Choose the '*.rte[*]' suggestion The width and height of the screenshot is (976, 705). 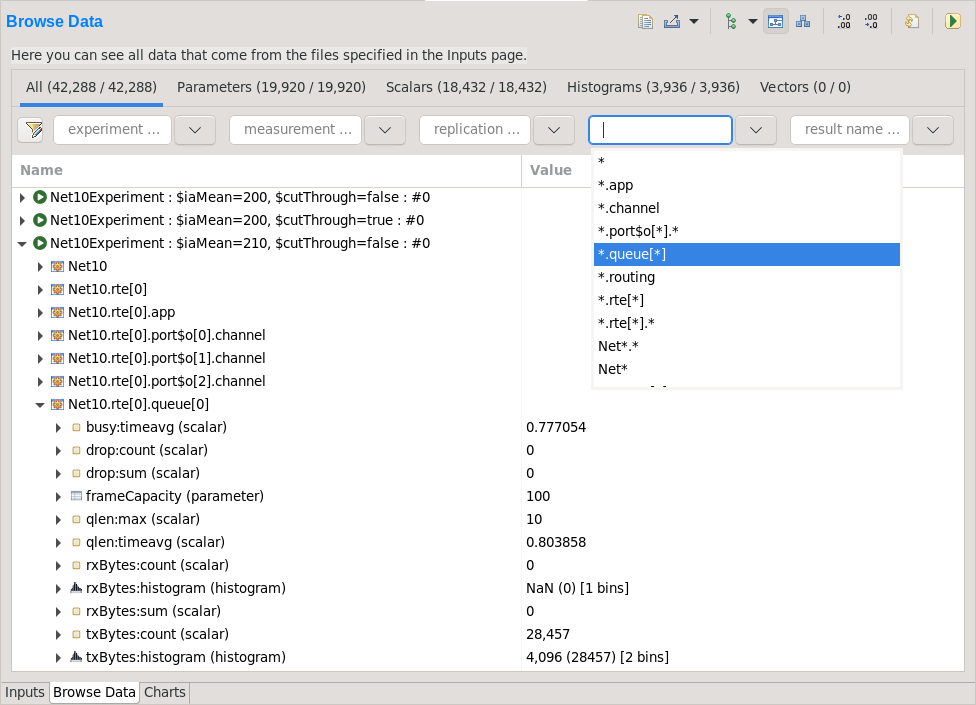tap(747, 300)
